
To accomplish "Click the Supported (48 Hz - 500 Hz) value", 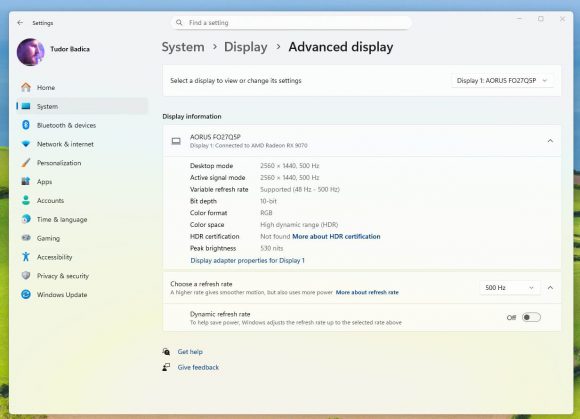I will click(300, 189).
